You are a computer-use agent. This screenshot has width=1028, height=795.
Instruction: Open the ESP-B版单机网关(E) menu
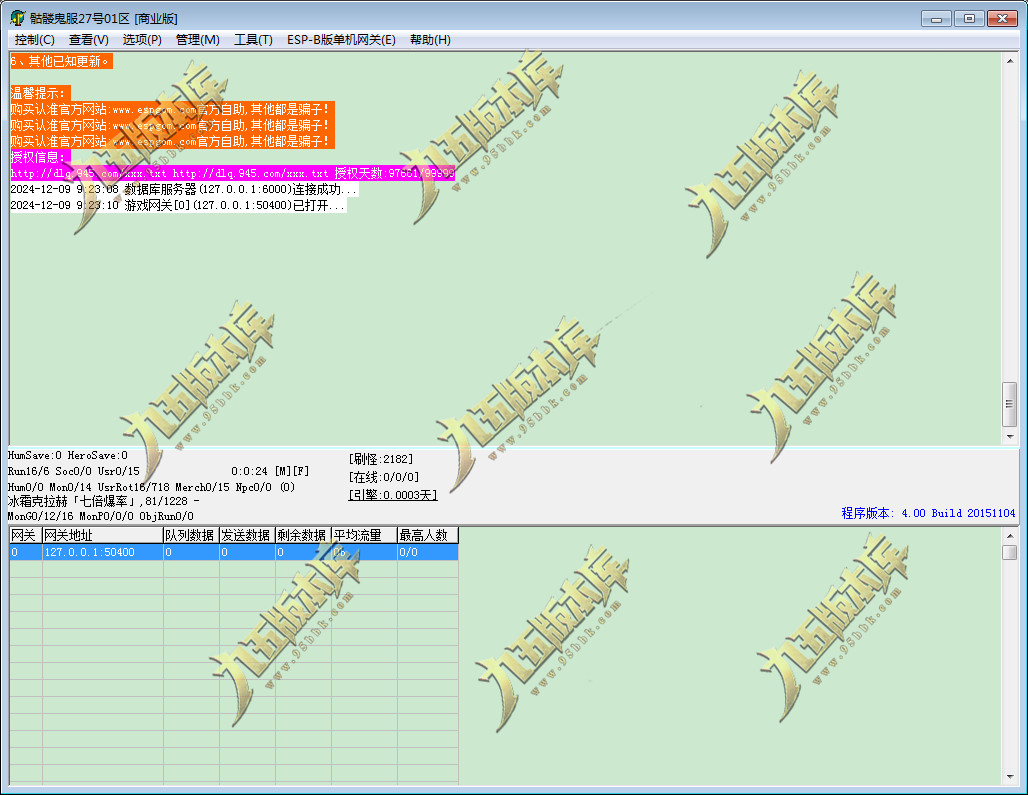[341, 40]
